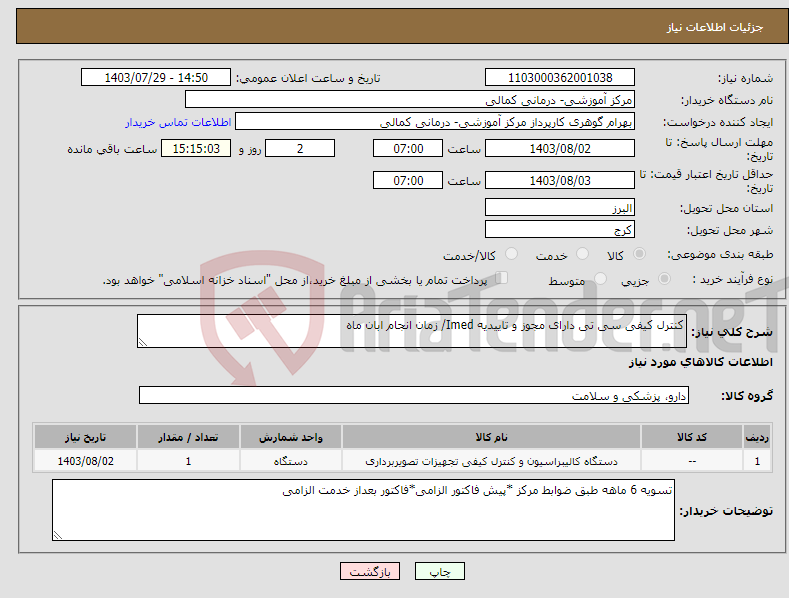
Task: Select the جزیی purchase type radio
Action: [x=664, y=278]
